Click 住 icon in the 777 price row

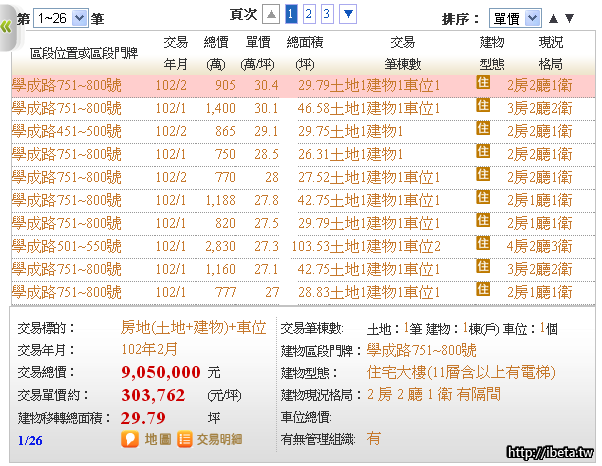482,290
